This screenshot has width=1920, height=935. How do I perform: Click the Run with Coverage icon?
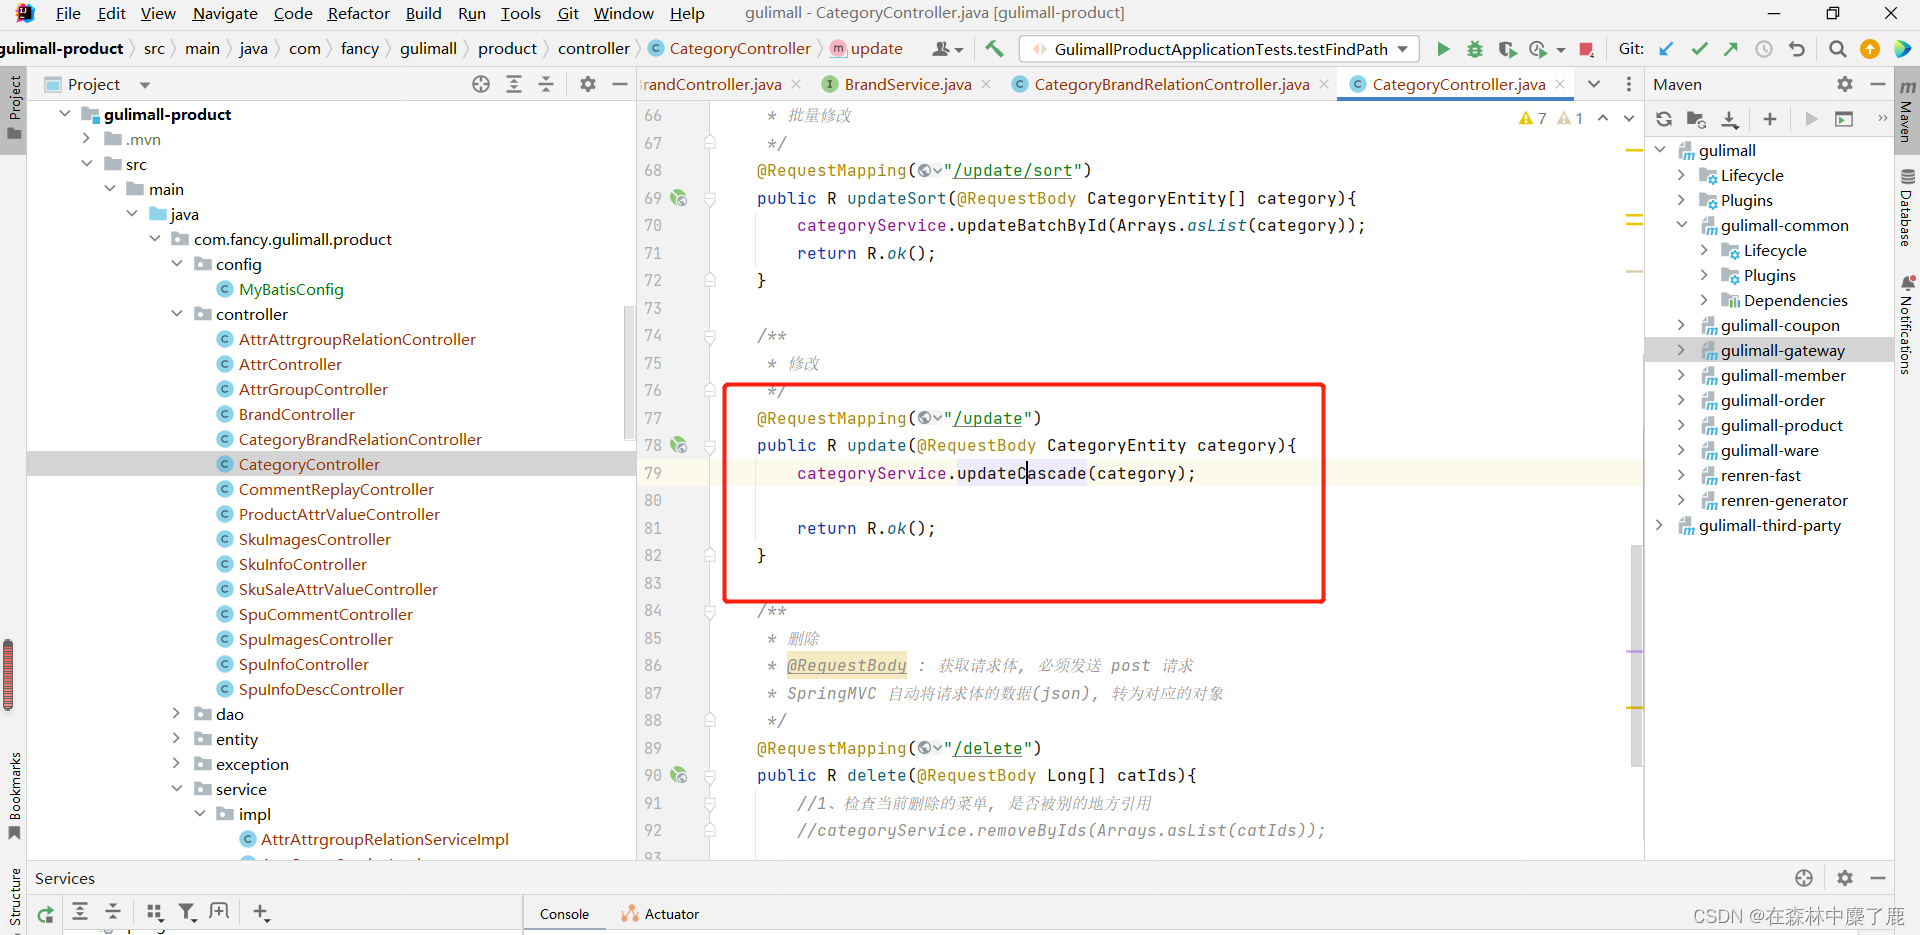tap(1507, 49)
